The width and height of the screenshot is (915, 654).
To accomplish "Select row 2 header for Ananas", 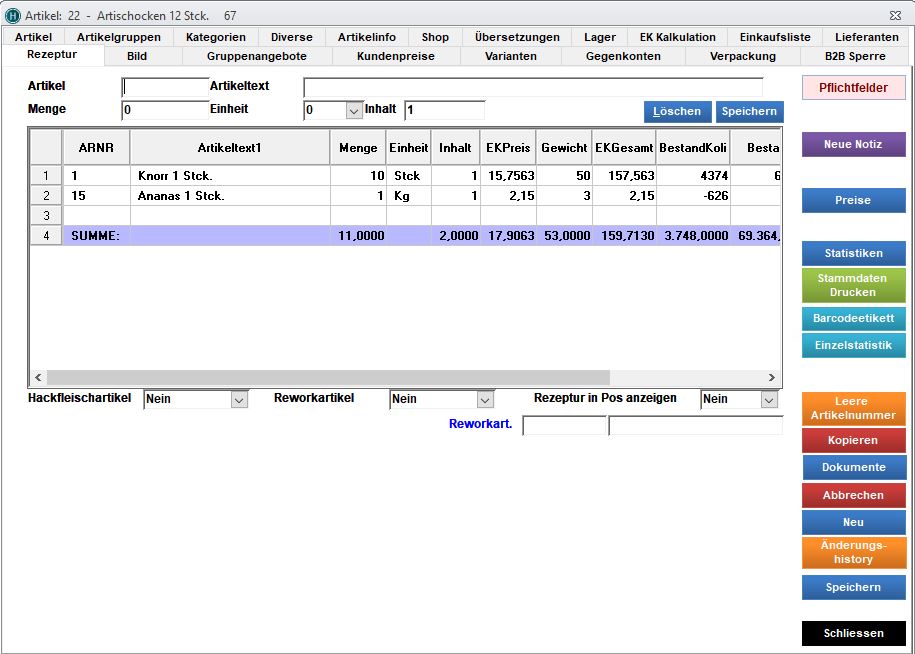I will 45,196.
